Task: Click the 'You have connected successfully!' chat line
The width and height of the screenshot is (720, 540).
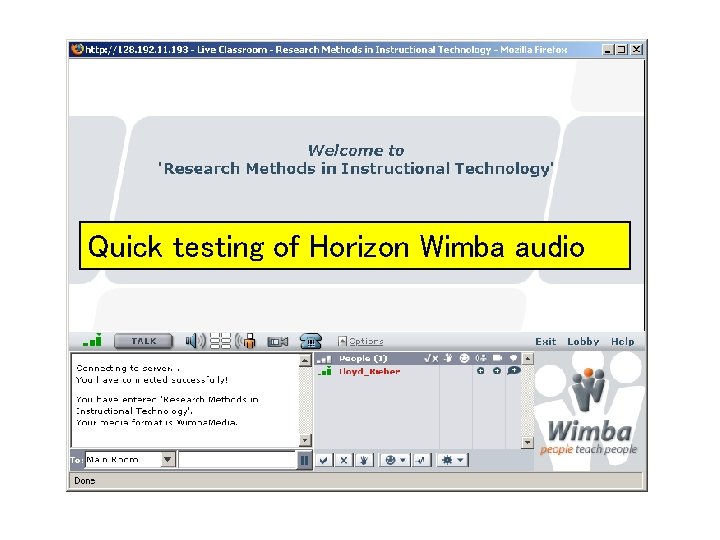Action: point(152,380)
